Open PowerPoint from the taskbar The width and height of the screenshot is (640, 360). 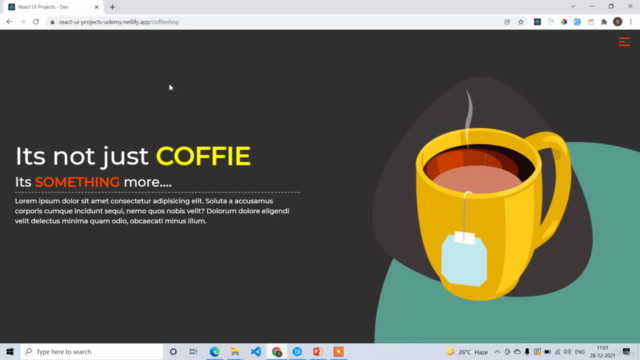(x=318, y=351)
